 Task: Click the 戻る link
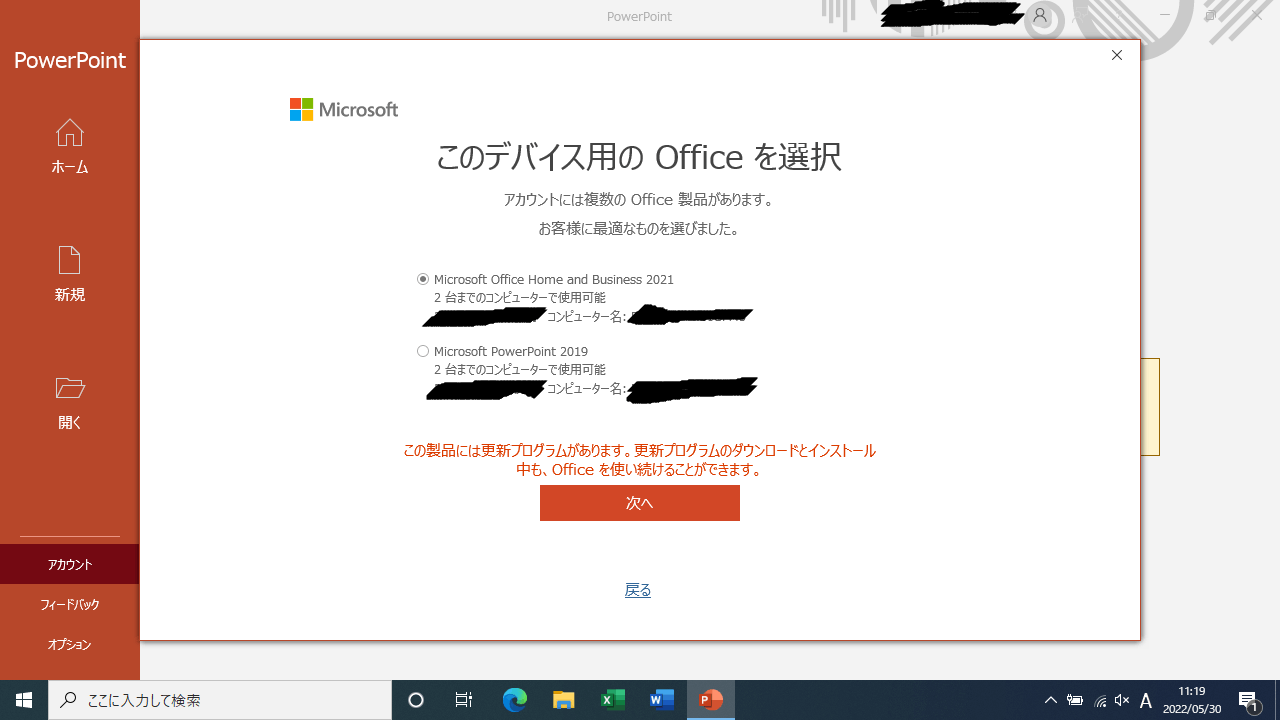[638, 590]
